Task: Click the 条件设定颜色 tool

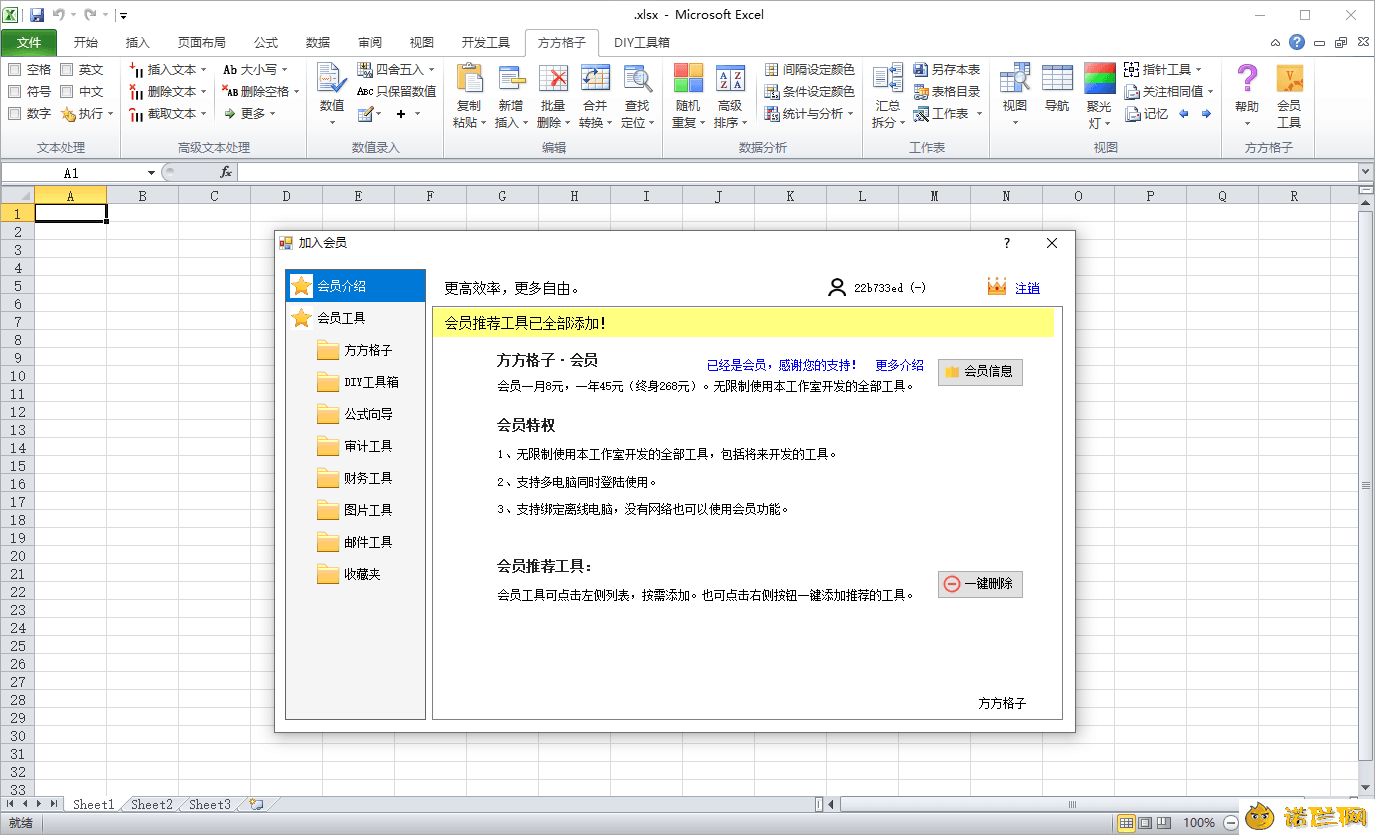Action: (x=810, y=91)
